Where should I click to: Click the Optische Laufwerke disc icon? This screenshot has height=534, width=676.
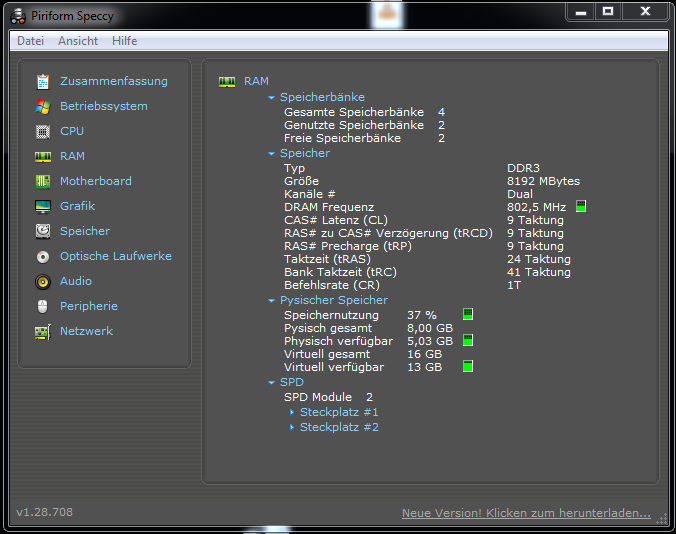click(x=43, y=257)
